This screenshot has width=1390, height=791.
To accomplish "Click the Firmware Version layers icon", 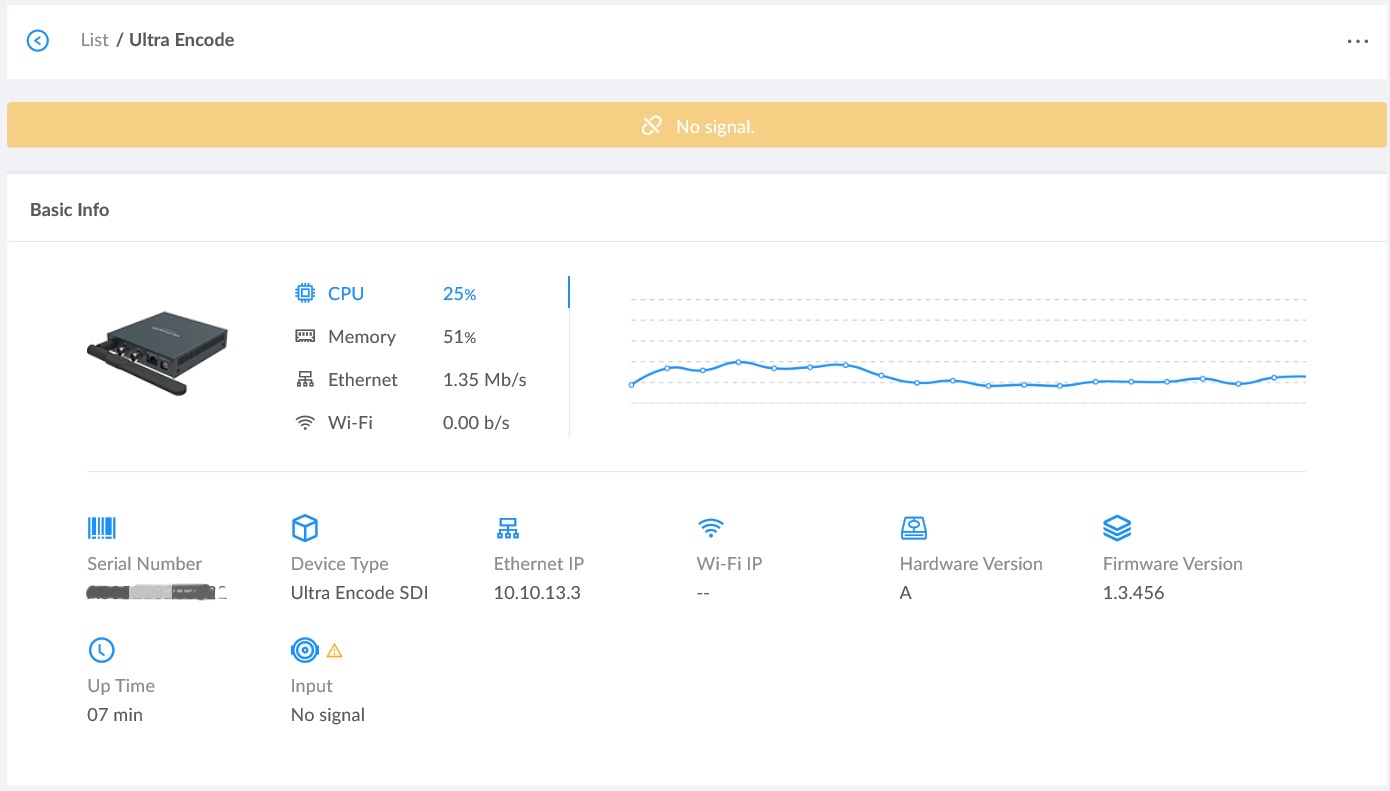I will [1117, 528].
